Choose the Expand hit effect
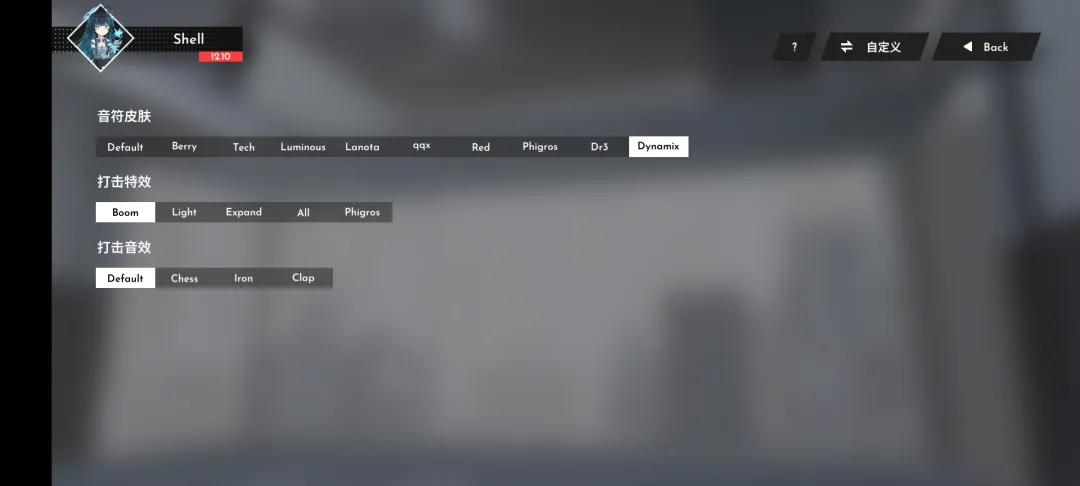This screenshot has width=1080, height=486. pos(244,212)
